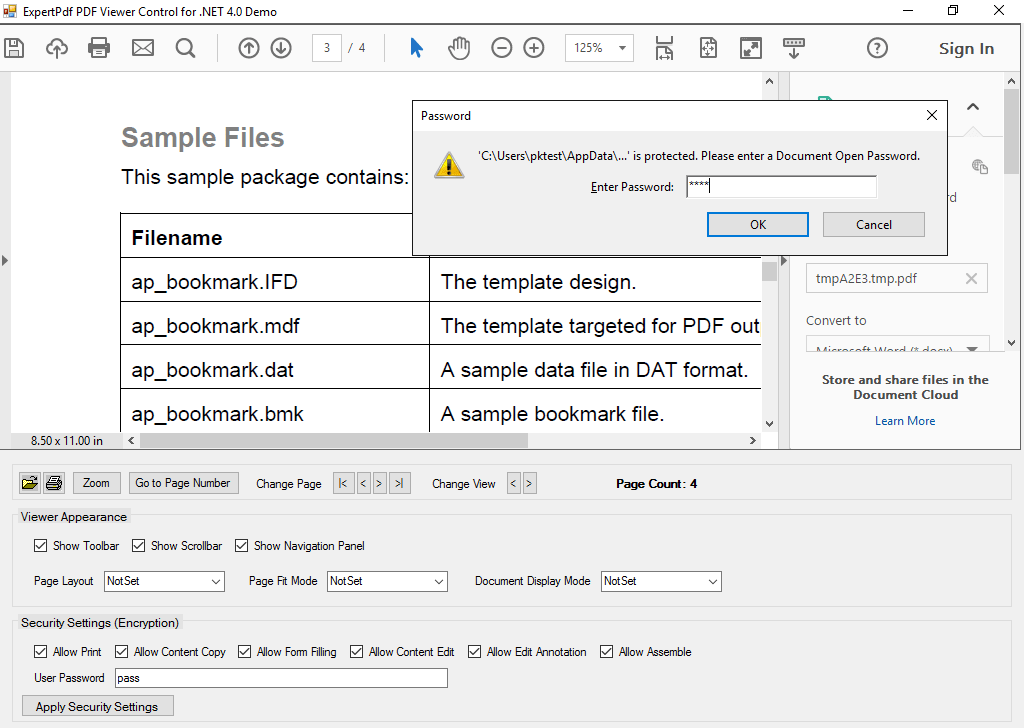Save the document with the disk icon
The image size is (1024, 728).
click(14, 47)
